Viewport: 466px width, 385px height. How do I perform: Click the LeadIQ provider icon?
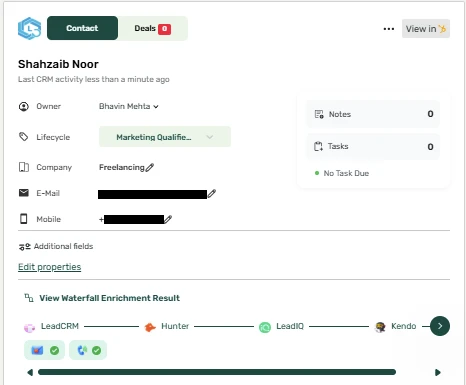(x=265, y=327)
